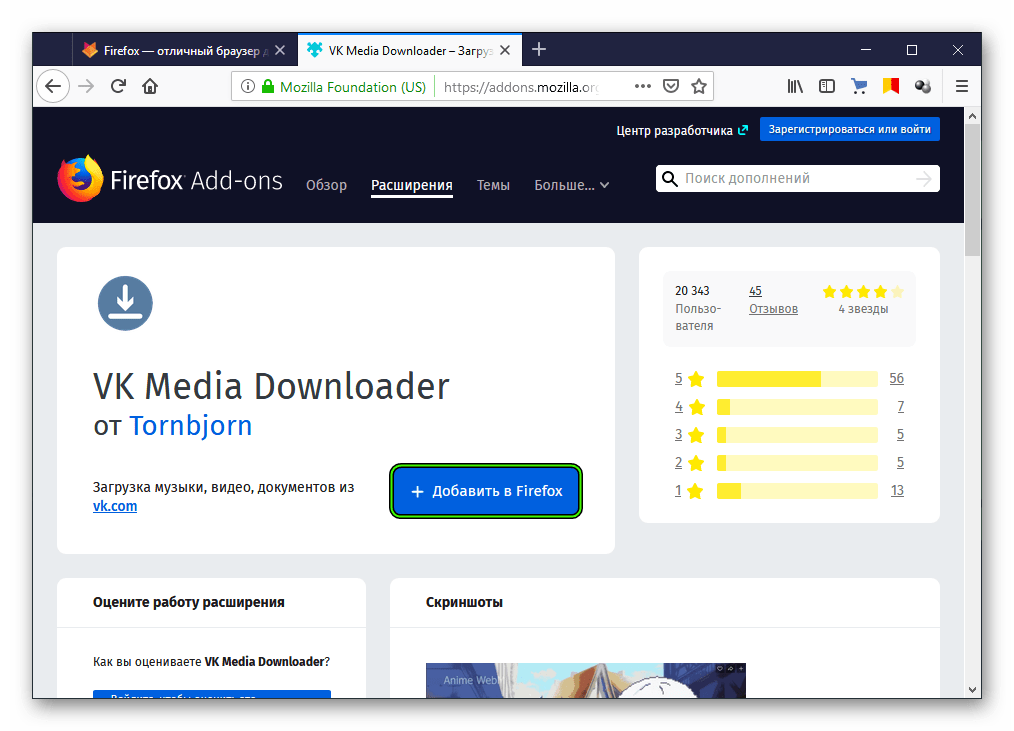Open the 56 five-star reviews count
Image resolution: width=1014 pixels, height=731 pixels.
896,378
